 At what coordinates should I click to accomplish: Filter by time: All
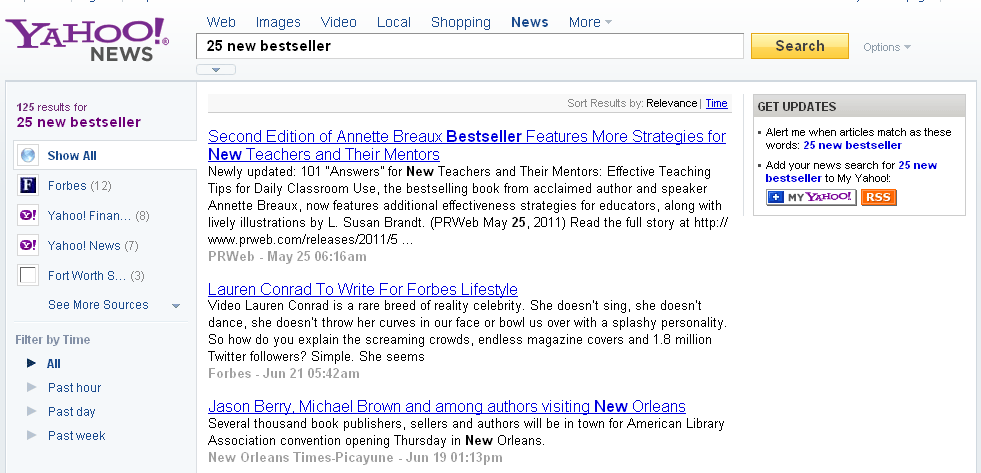point(54,364)
